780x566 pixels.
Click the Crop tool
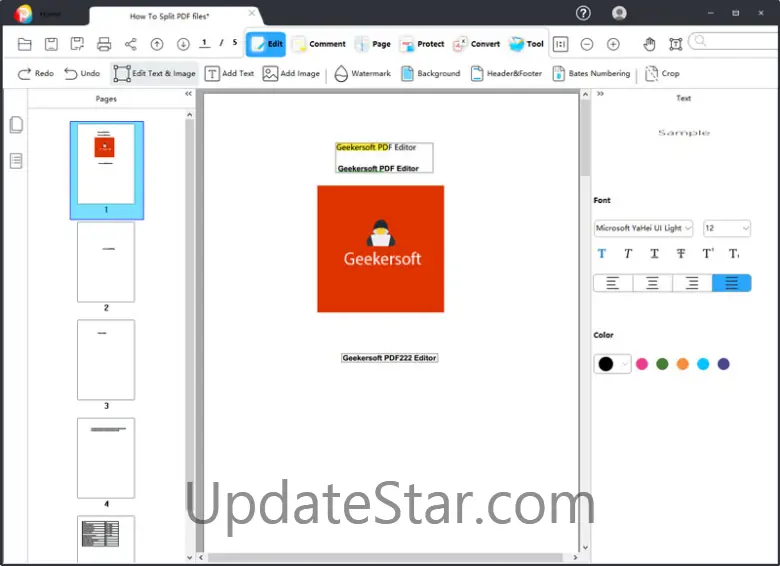662,74
